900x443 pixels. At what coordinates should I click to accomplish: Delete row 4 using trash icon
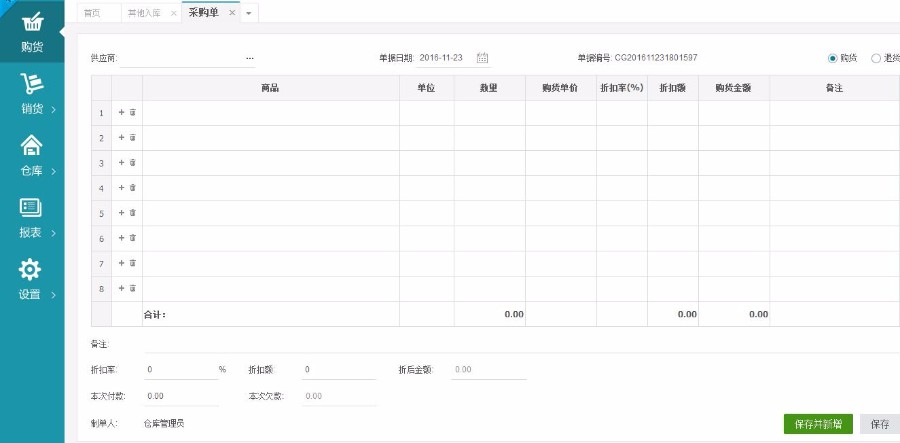point(133,188)
